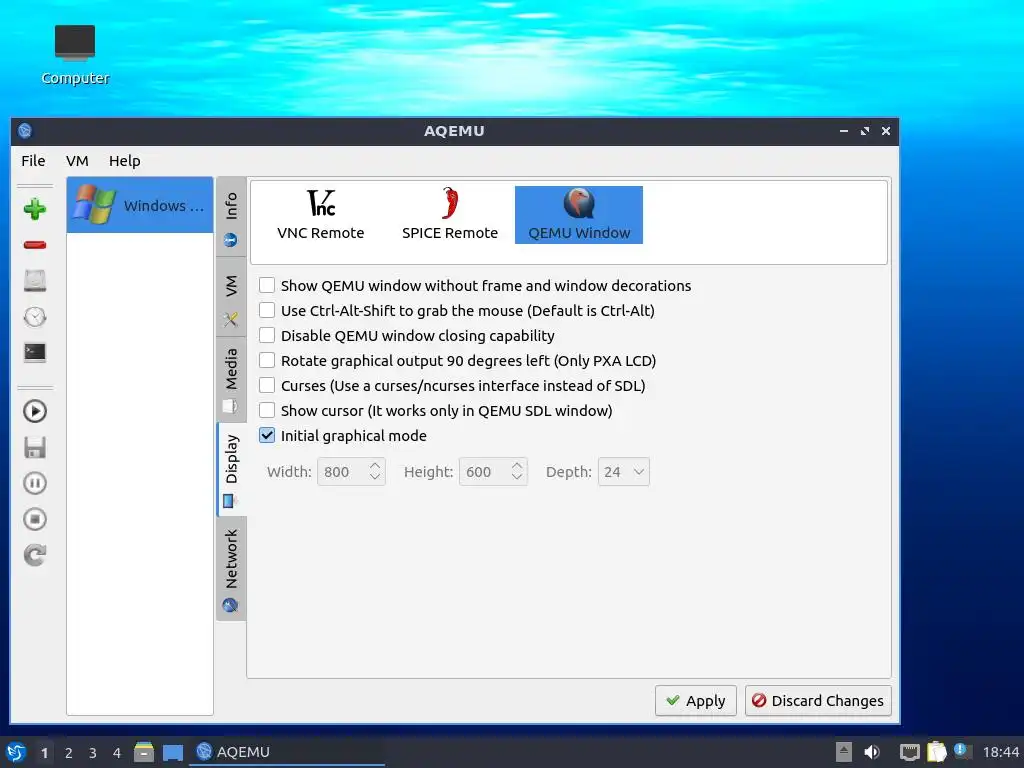The image size is (1024, 768).
Task: Uncheck Initial graphical mode
Action: [267, 436]
